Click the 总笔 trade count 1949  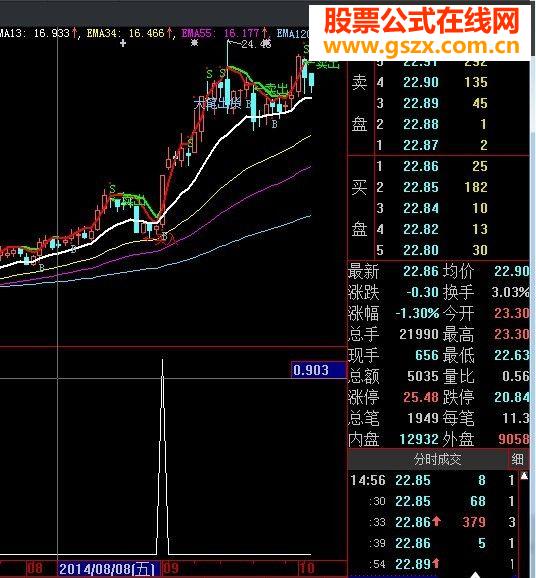tap(423, 418)
